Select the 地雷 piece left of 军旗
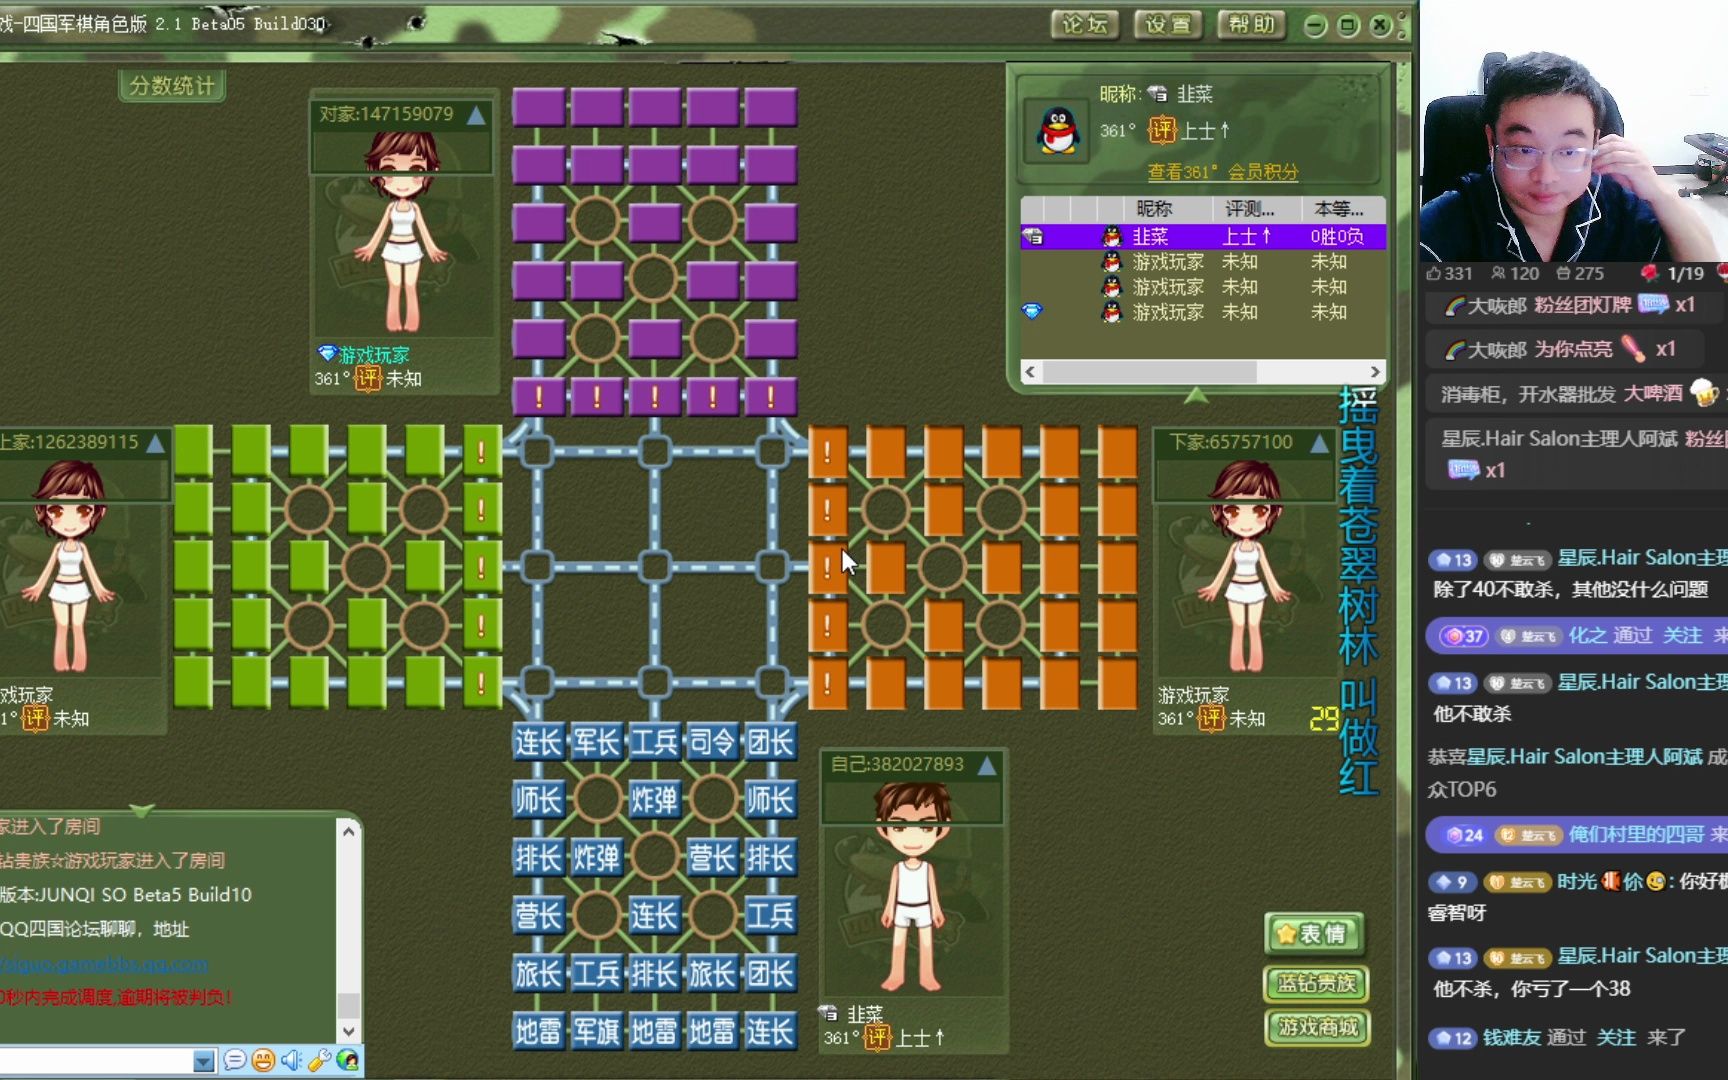This screenshot has width=1728, height=1080. pos(538,1031)
